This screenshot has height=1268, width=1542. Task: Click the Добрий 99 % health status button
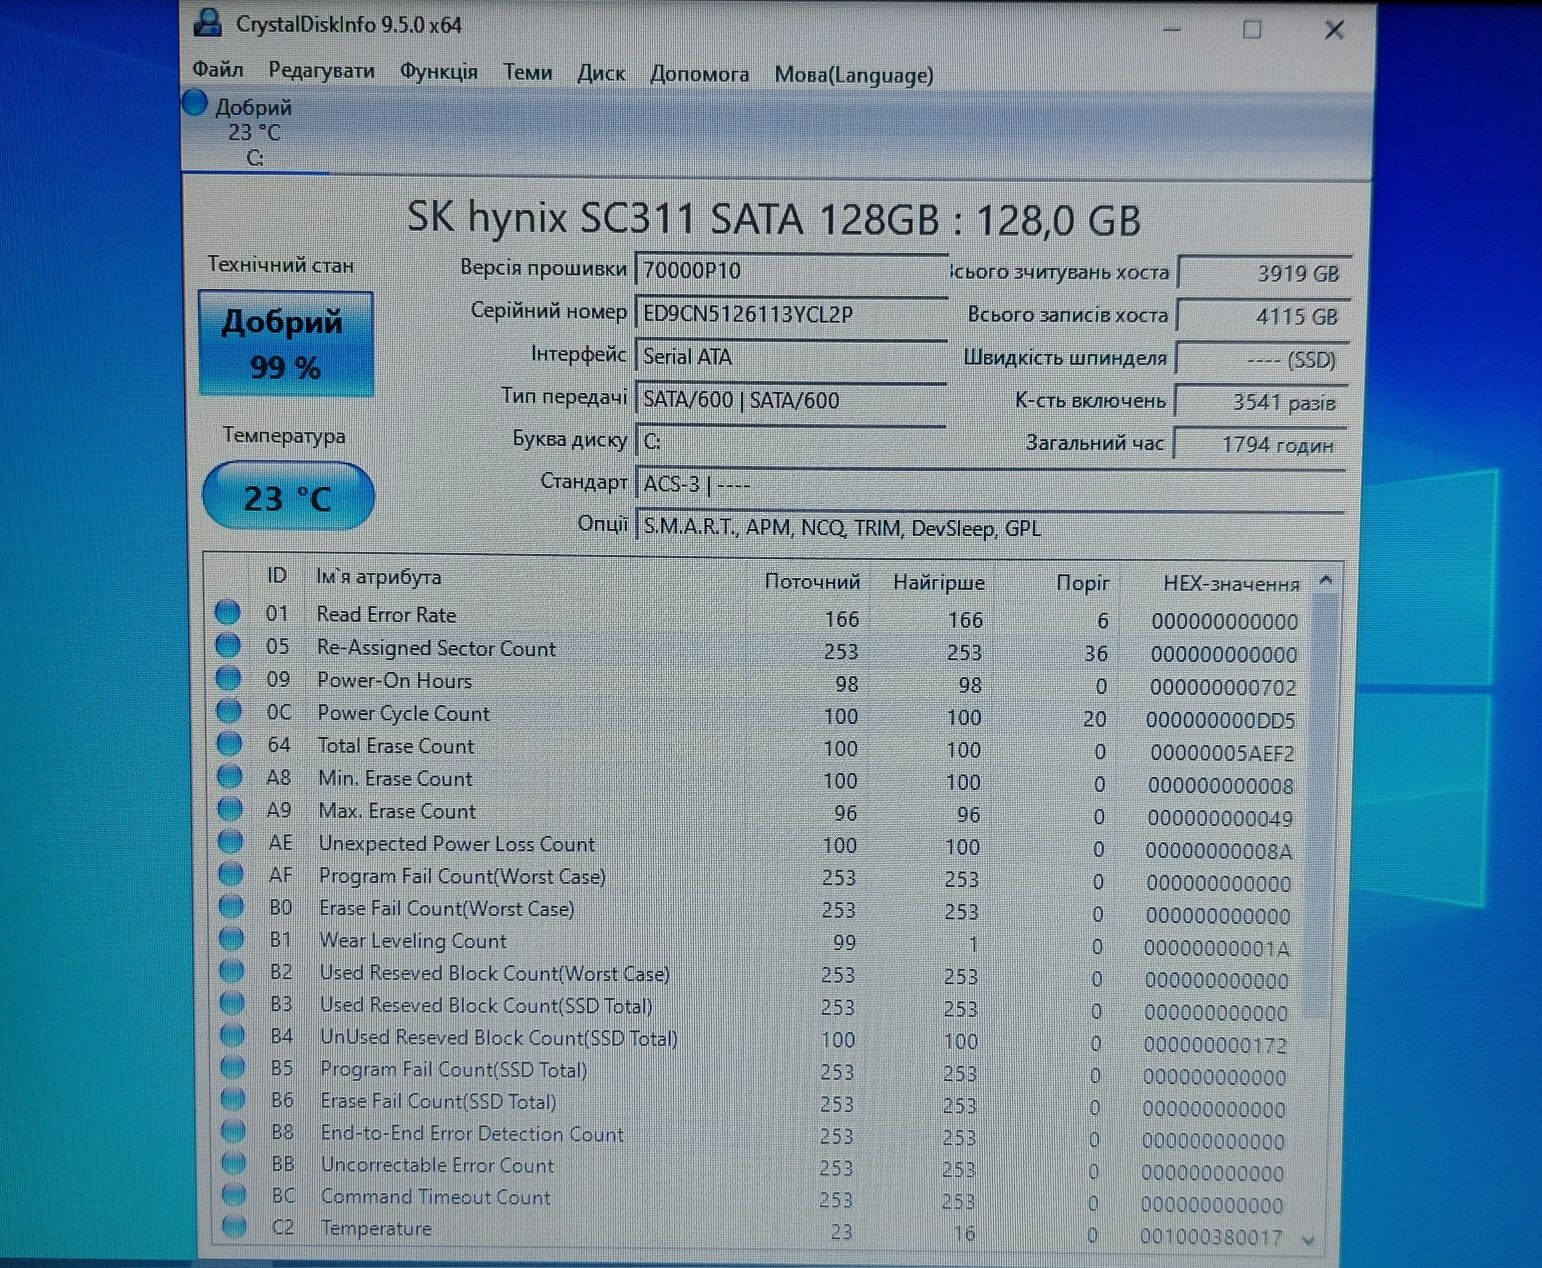coord(286,344)
